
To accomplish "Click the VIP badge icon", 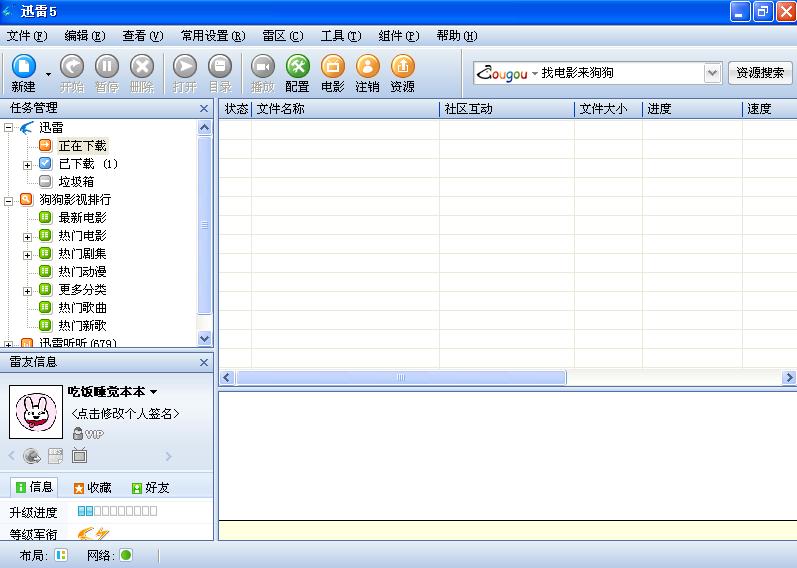I will [x=88, y=434].
